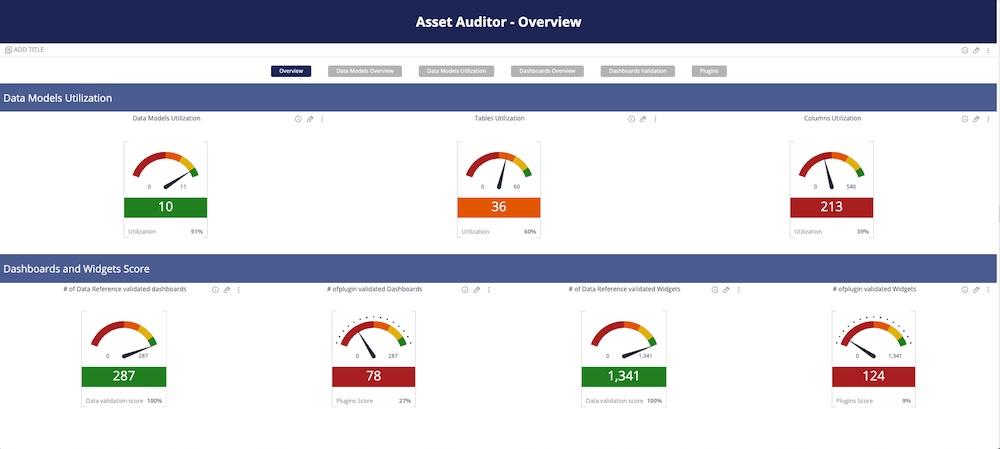Click the Overview button

[x=291, y=71]
